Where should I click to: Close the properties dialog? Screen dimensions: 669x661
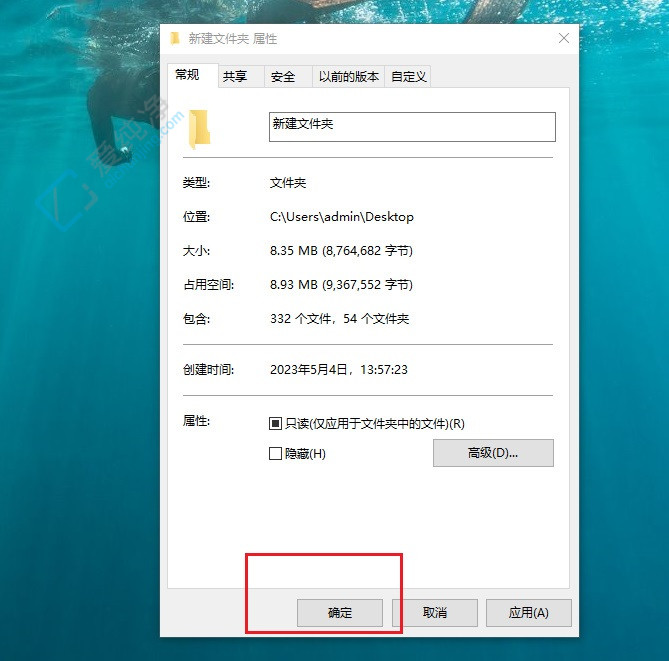(564, 38)
